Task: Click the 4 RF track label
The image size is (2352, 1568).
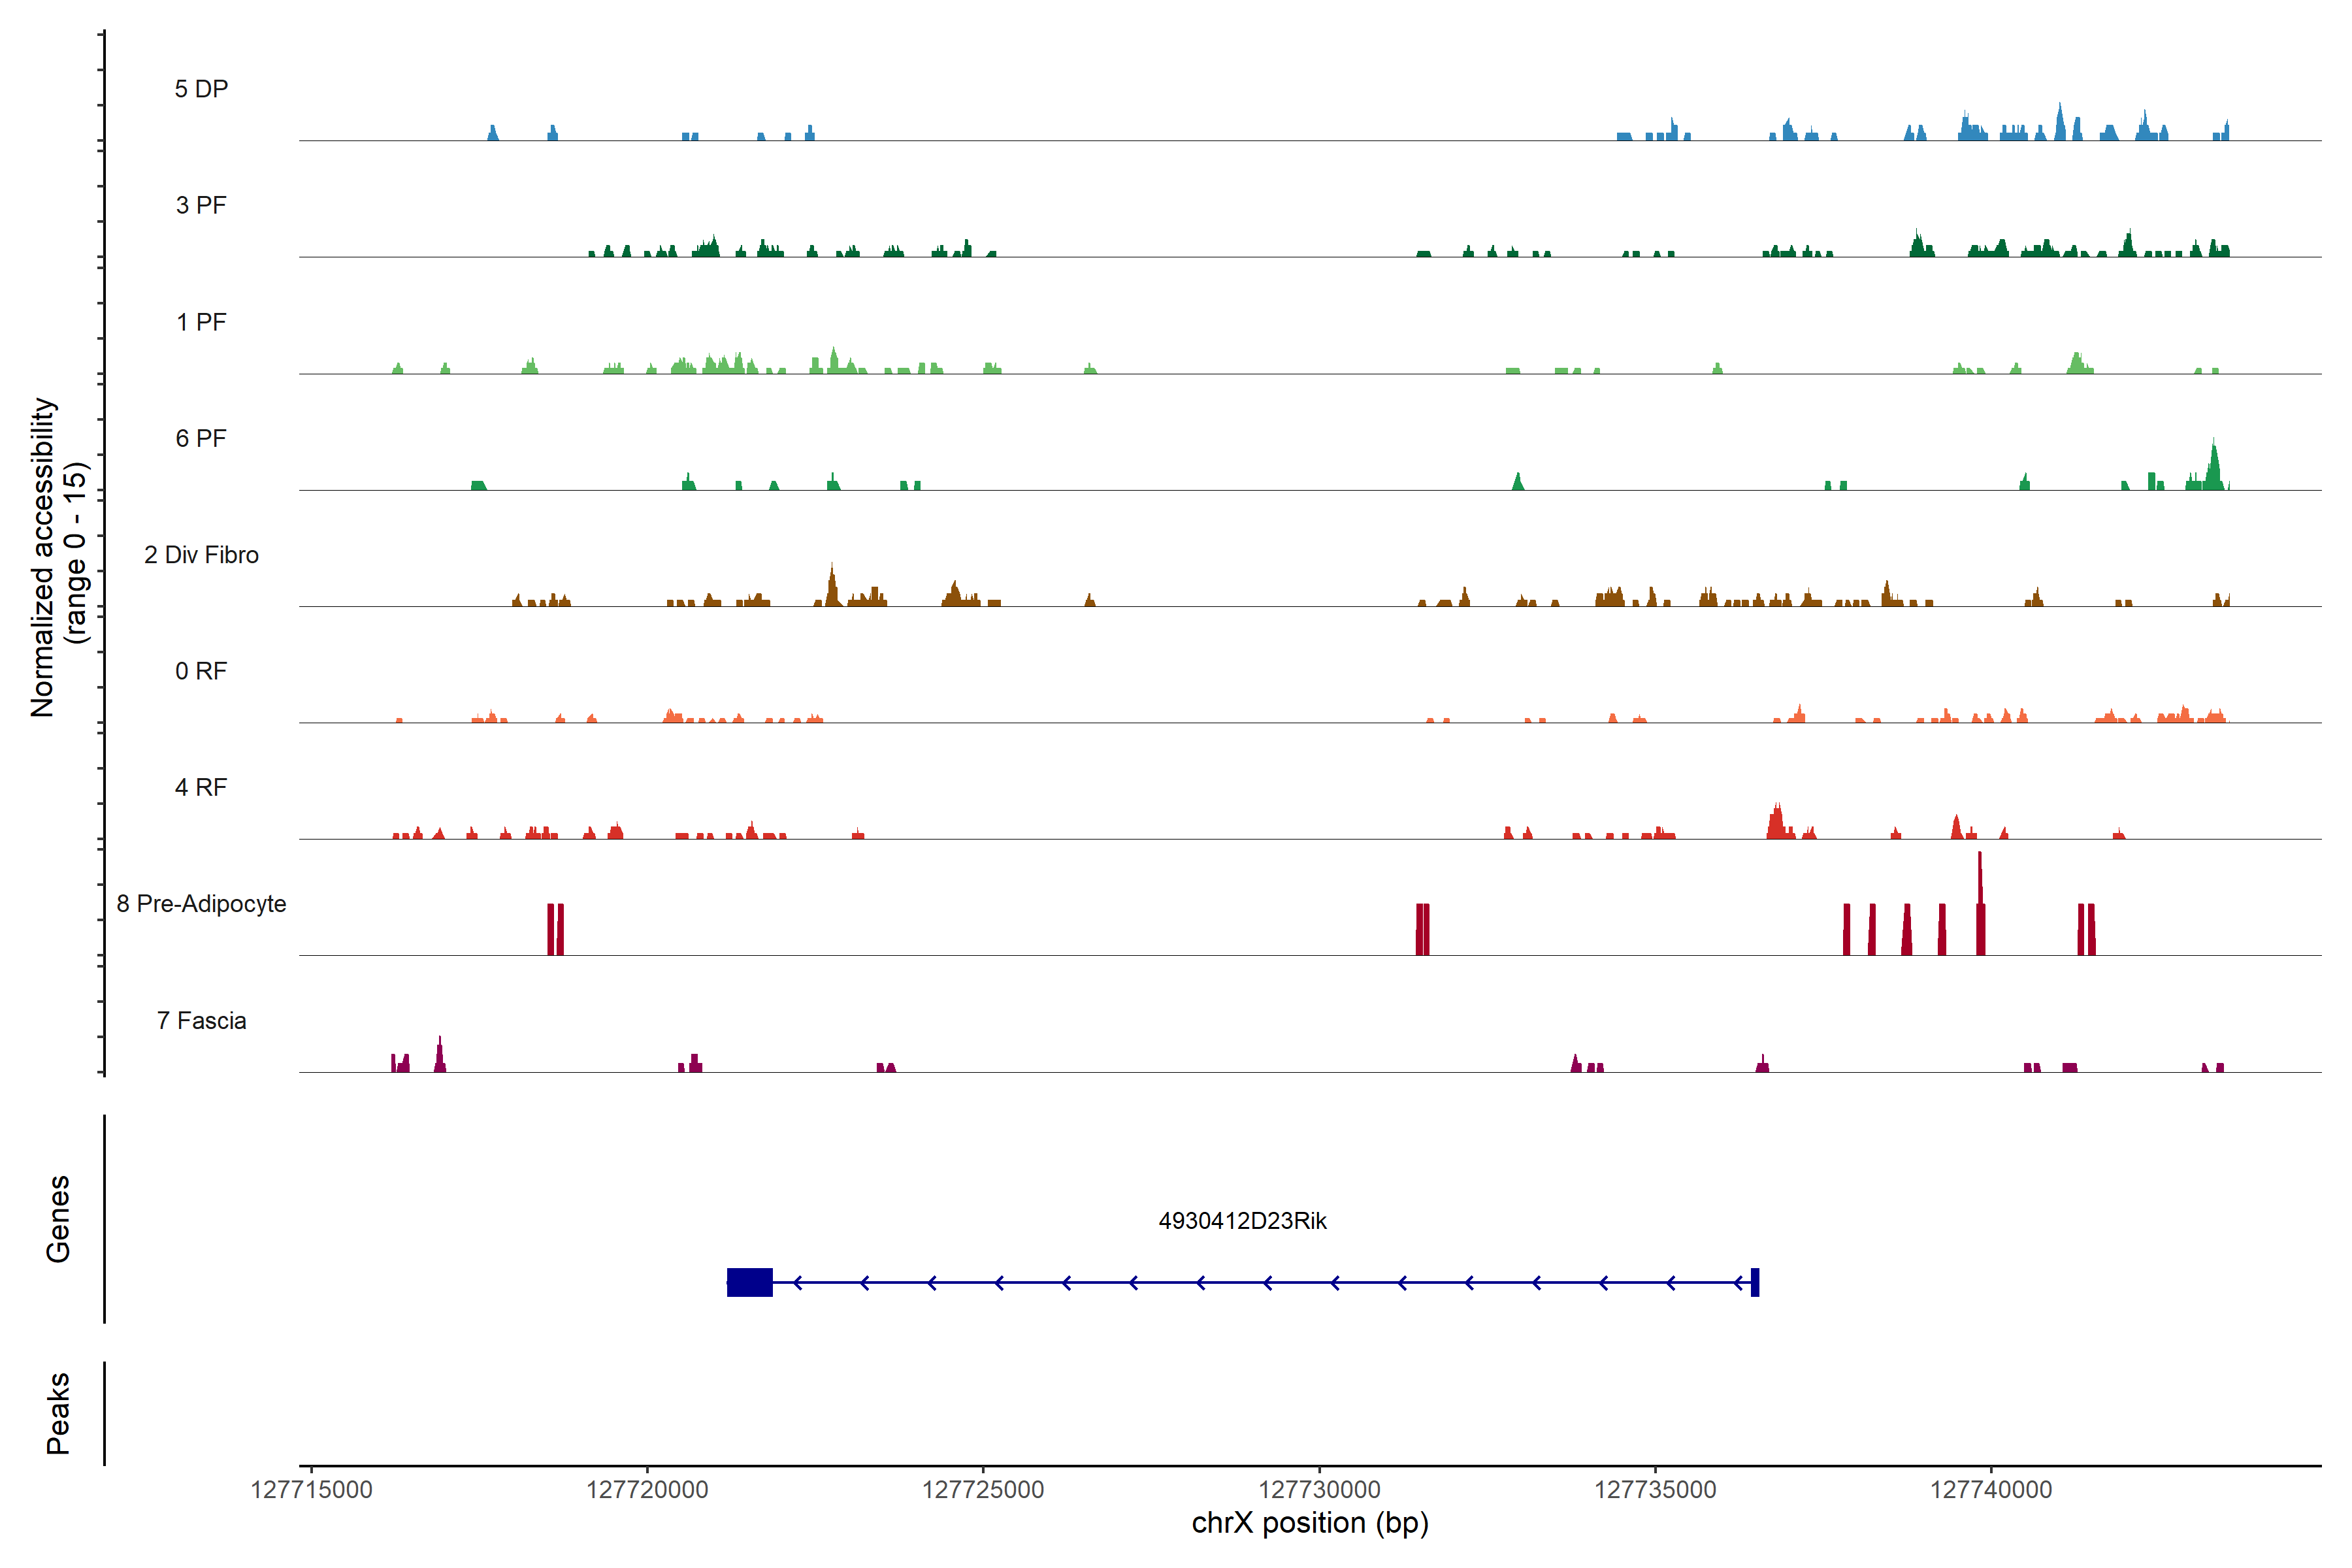Action: coord(201,787)
